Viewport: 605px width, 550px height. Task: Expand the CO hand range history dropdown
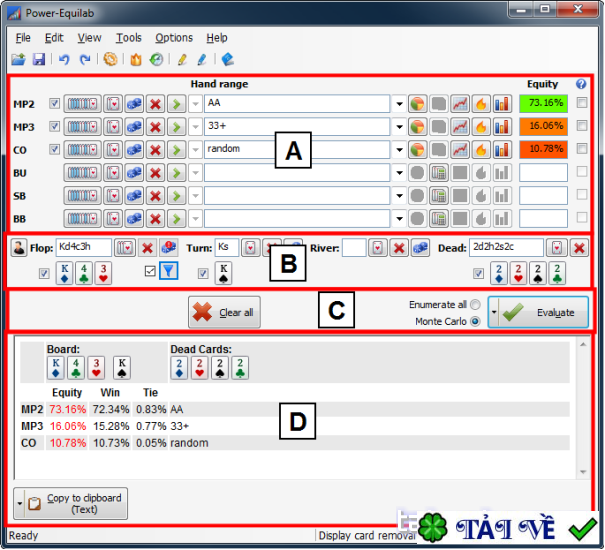(x=399, y=150)
